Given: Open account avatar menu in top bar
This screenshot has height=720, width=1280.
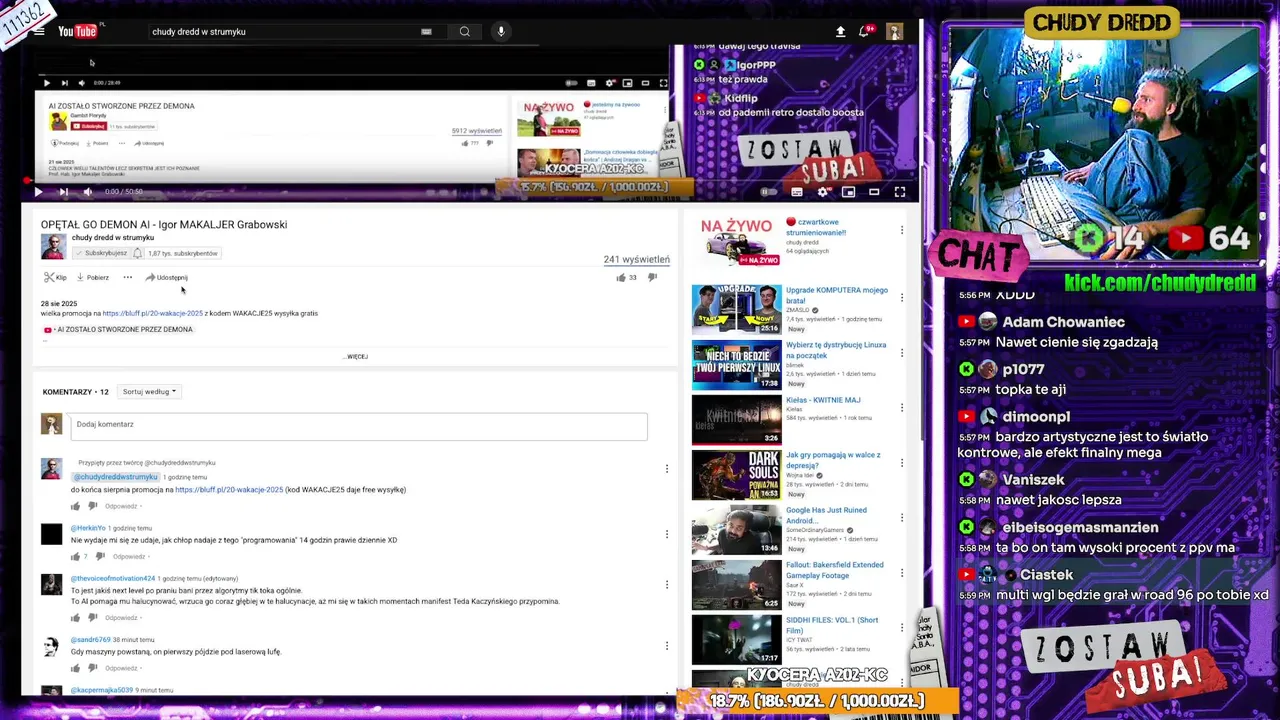Looking at the screenshot, I should click(895, 32).
